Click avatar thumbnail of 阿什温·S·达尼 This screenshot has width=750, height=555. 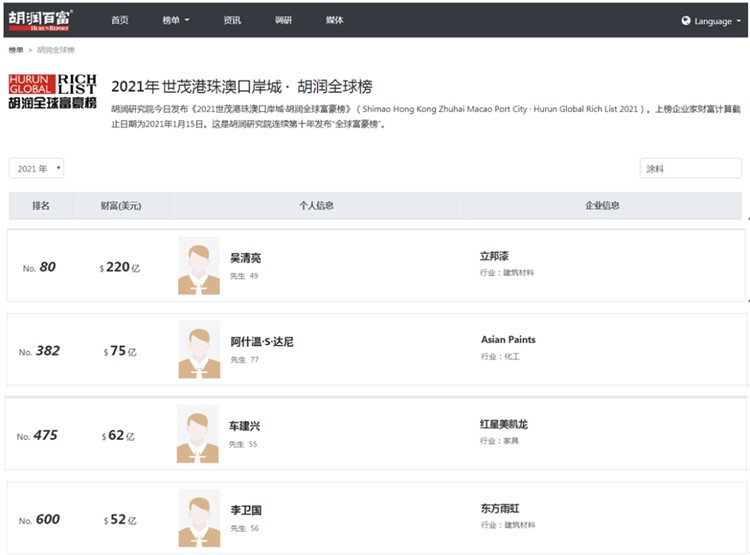tap(199, 349)
